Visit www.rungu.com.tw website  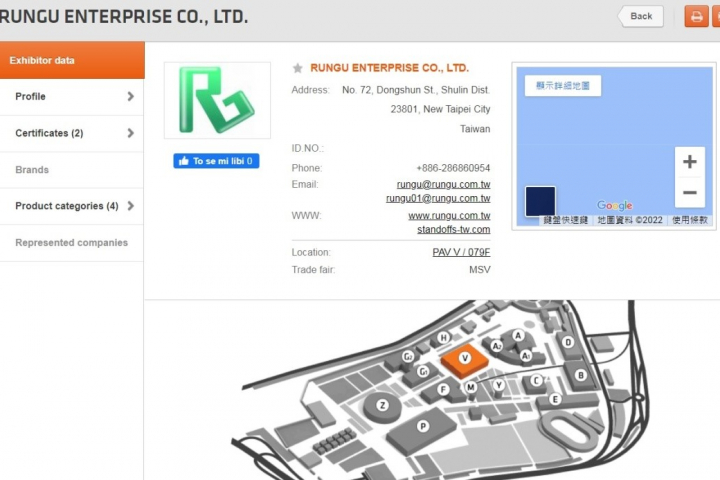pos(449,215)
